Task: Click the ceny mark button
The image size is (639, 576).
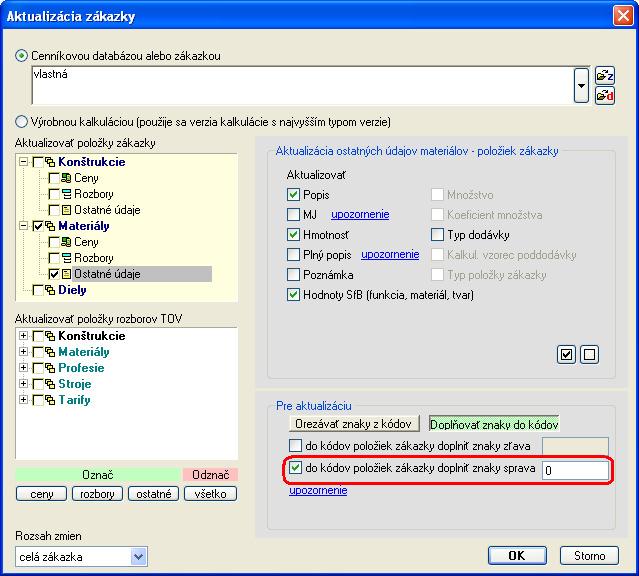Action: [x=42, y=494]
